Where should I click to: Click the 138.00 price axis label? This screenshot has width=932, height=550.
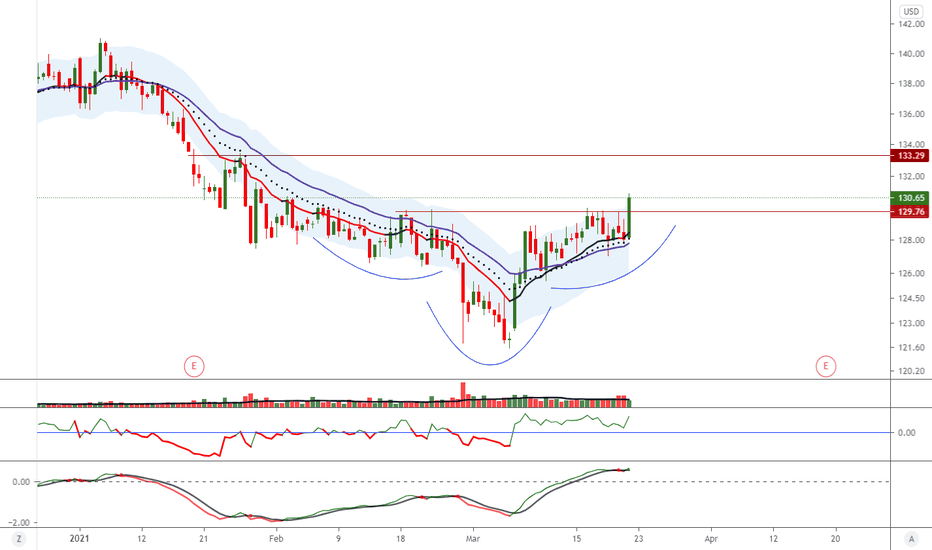(x=911, y=84)
